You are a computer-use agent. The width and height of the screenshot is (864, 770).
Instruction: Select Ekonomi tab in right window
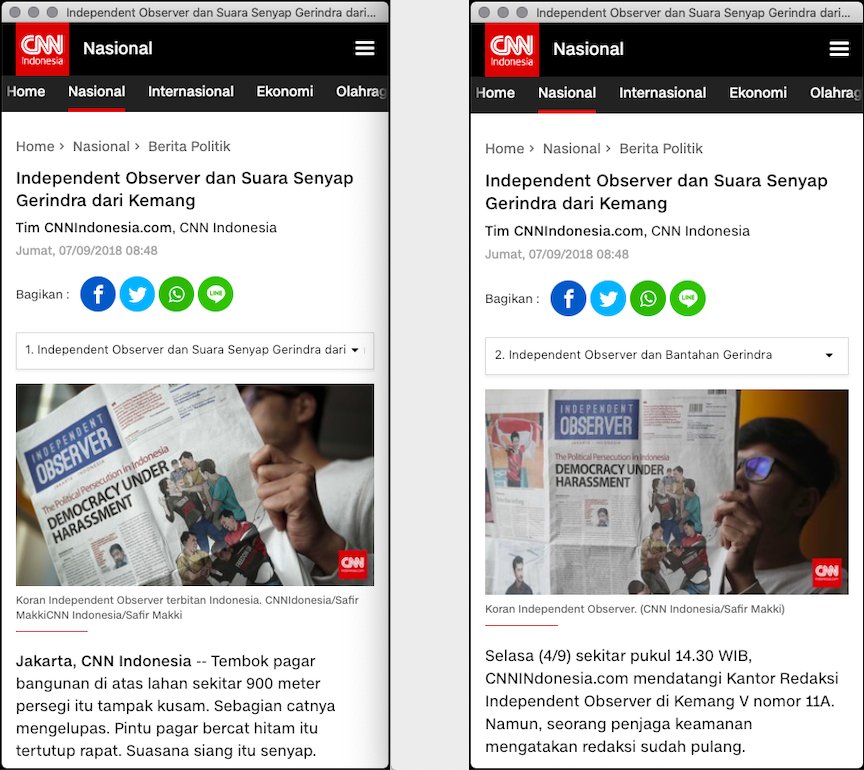(758, 93)
